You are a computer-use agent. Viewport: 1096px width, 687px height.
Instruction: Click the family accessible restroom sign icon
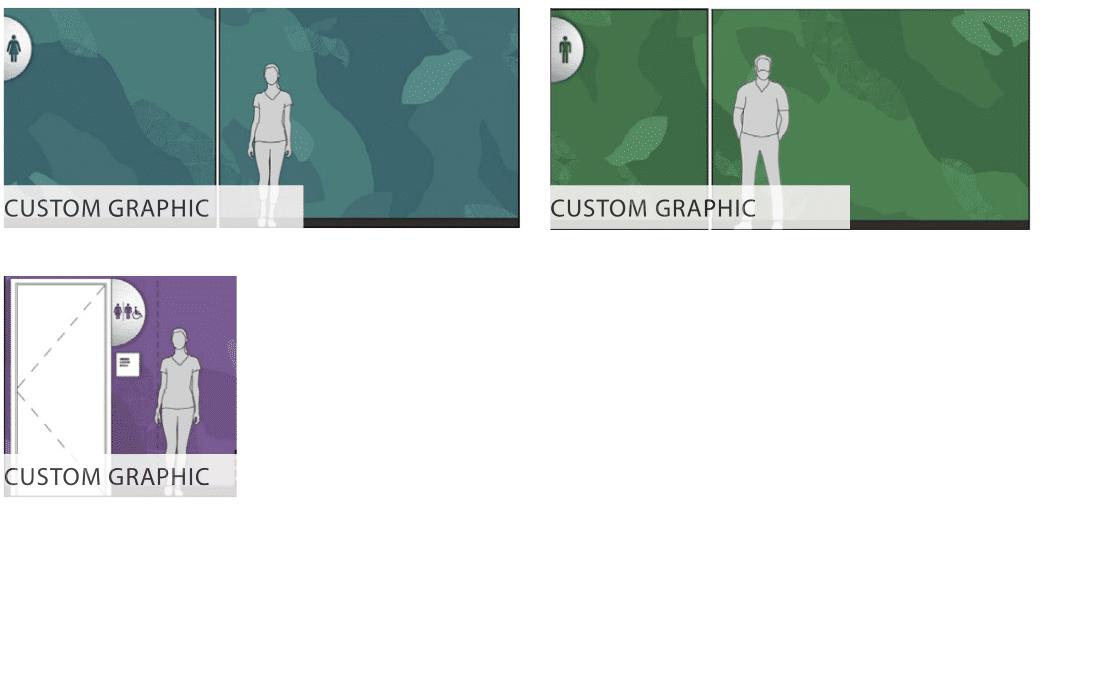[128, 312]
